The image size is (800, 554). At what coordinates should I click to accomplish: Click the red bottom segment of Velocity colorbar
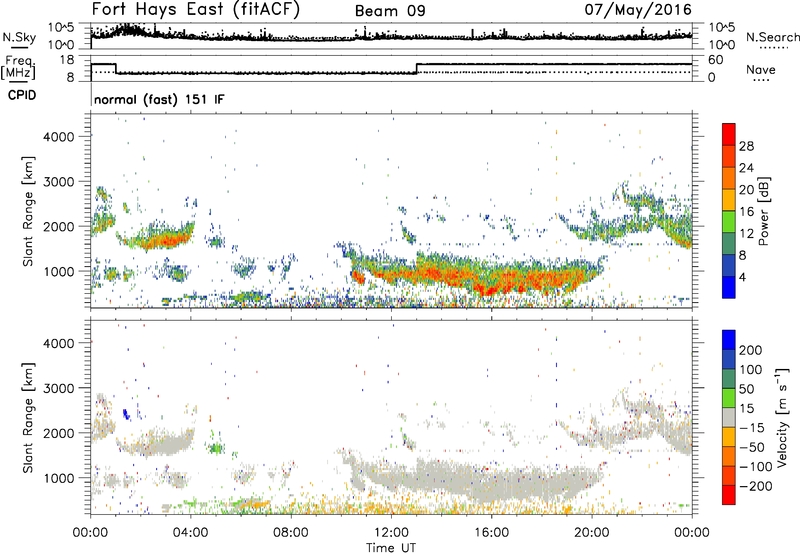729,495
